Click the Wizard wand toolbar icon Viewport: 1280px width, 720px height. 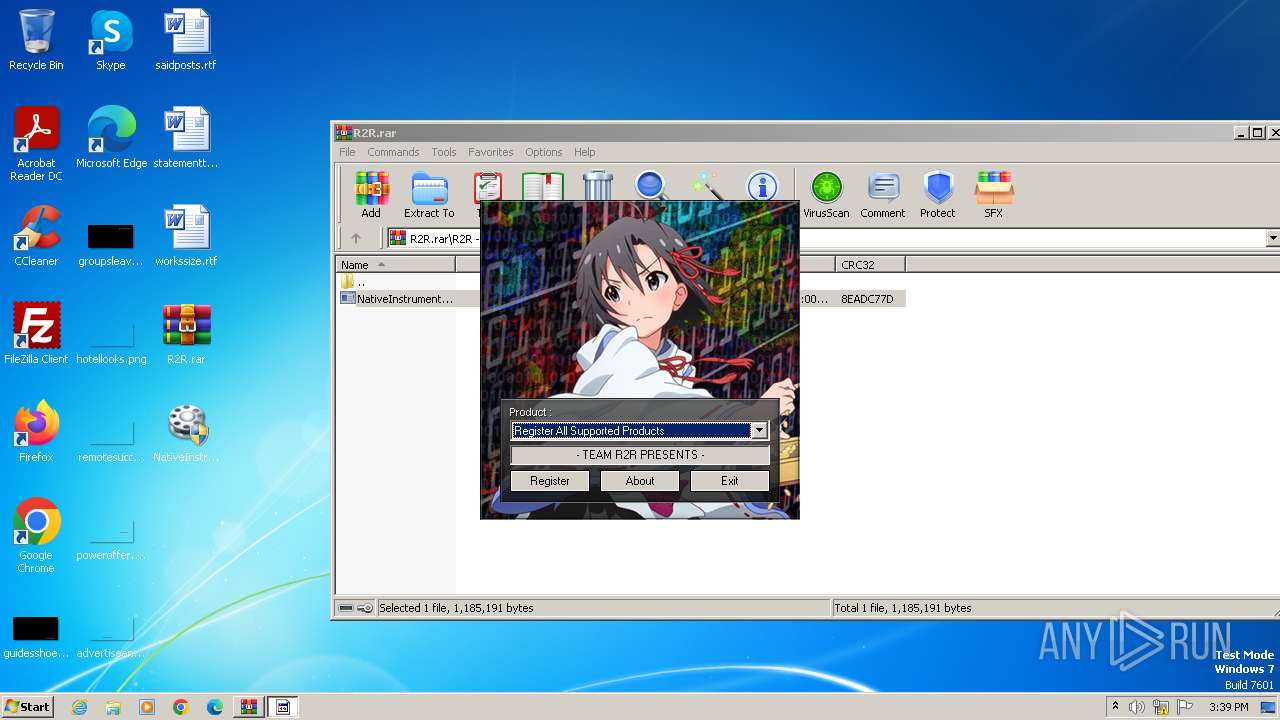coord(707,187)
